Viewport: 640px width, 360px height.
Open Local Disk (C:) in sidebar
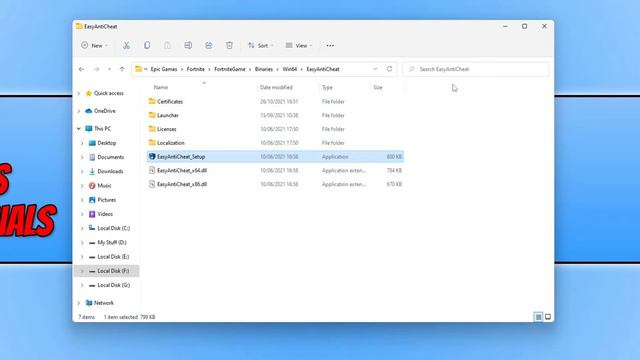pyautogui.click(x=113, y=228)
